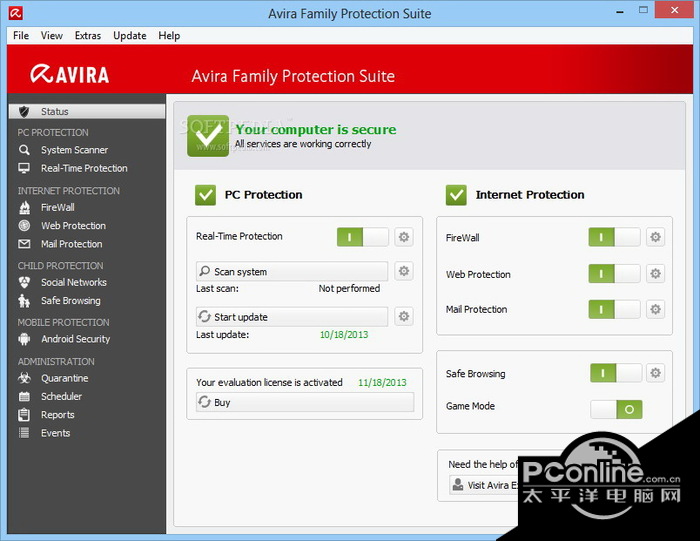The height and width of the screenshot is (541, 700).
Task: Open Real-Time Protection settings gear
Action: click(404, 237)
